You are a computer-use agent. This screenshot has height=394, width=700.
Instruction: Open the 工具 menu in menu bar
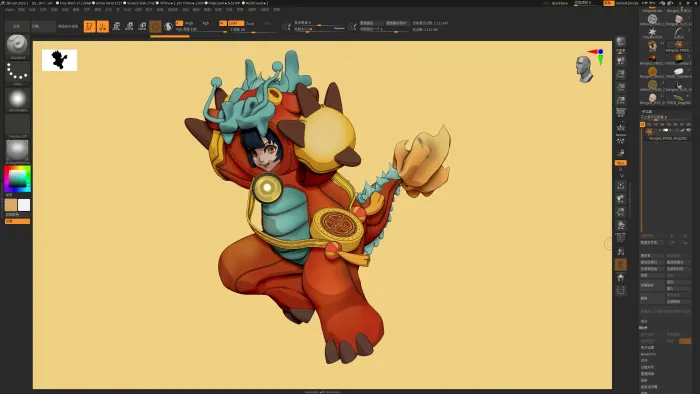[229, 9]
